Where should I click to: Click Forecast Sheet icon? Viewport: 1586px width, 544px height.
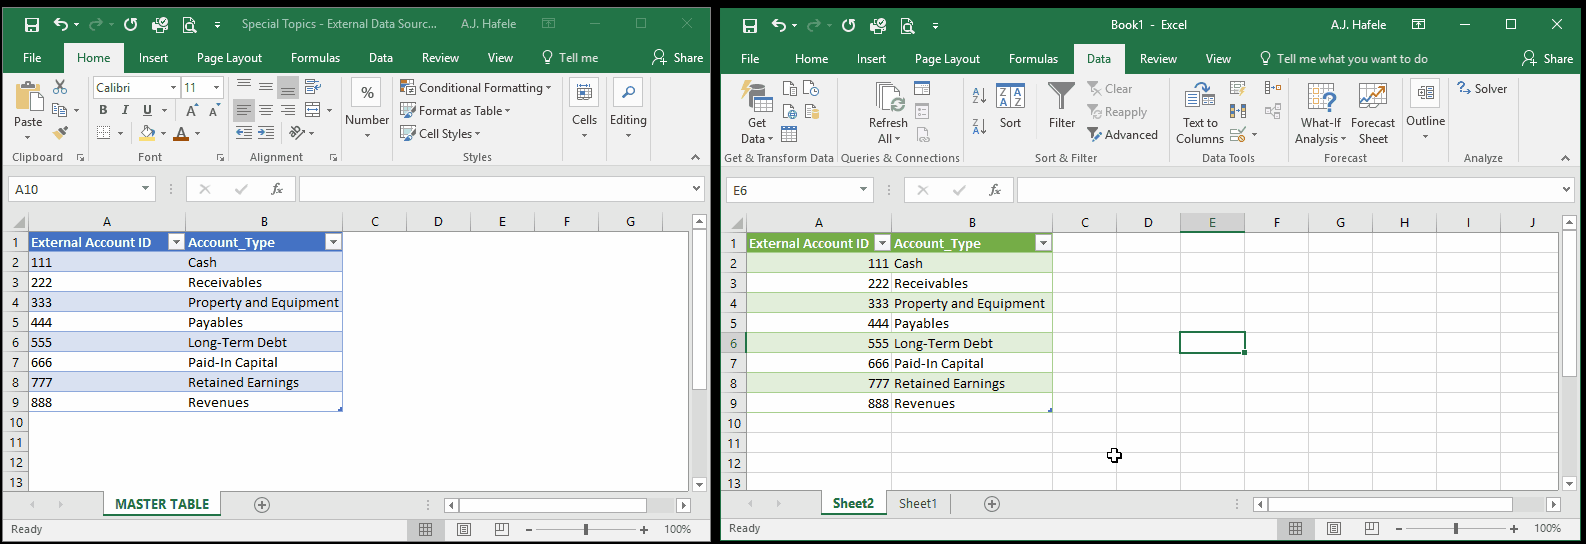click(x=1373, y=112)
